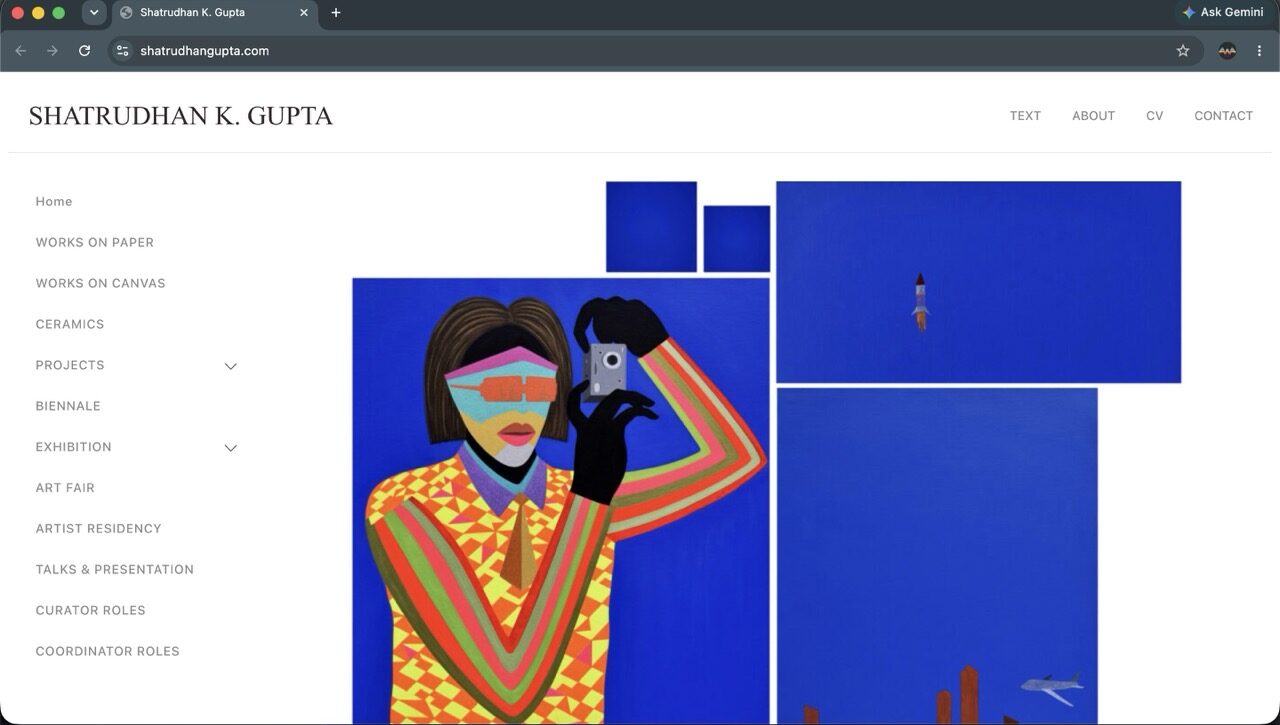The width and height of the screenshot is (1280, 725).
Task: Open the ABOUT page
Action: [1093, 116]
